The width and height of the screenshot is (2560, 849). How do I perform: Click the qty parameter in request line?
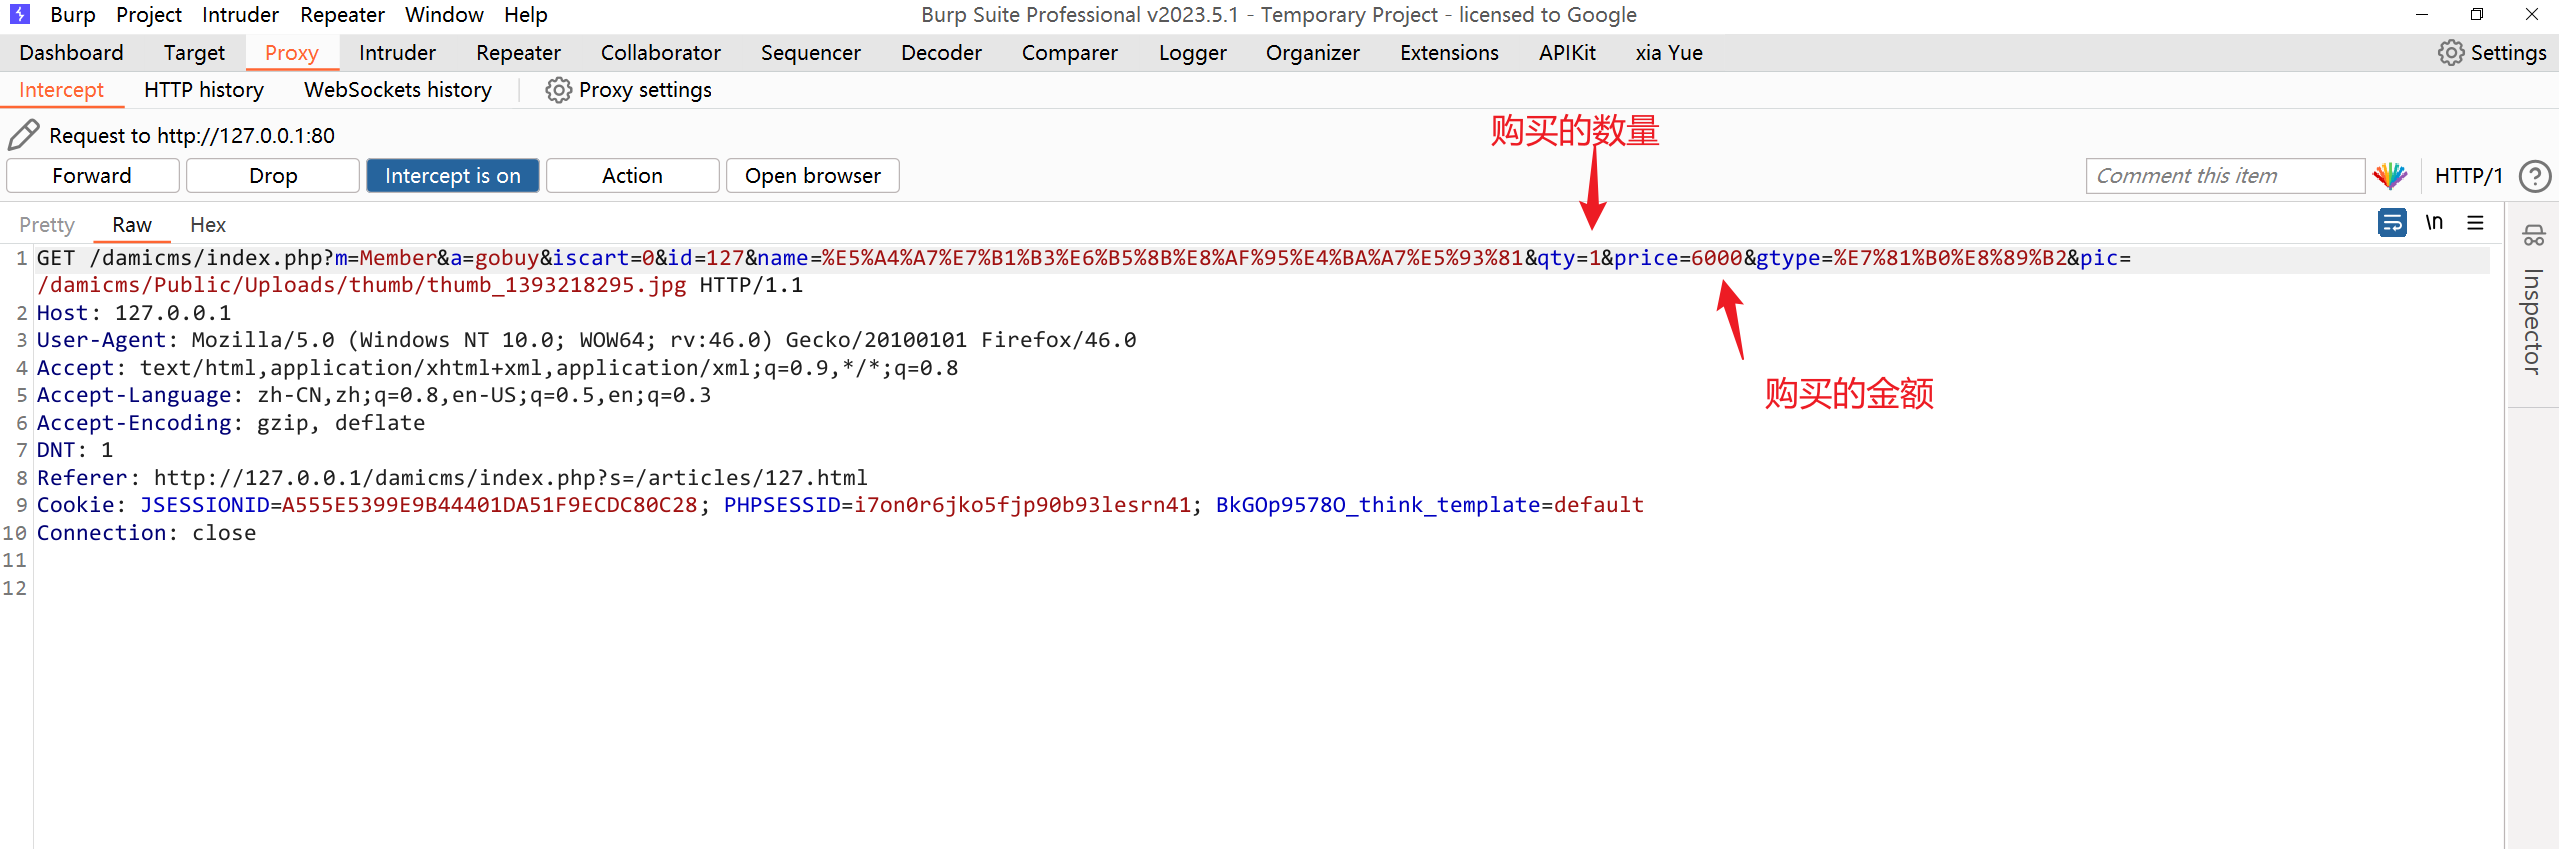click(x=1569, y=258)
